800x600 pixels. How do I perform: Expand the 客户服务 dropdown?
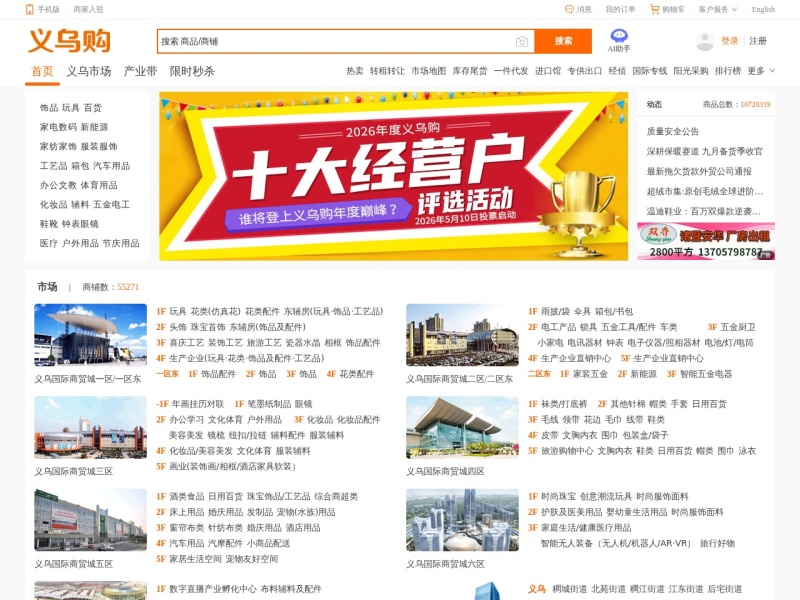tap(717, 9)
